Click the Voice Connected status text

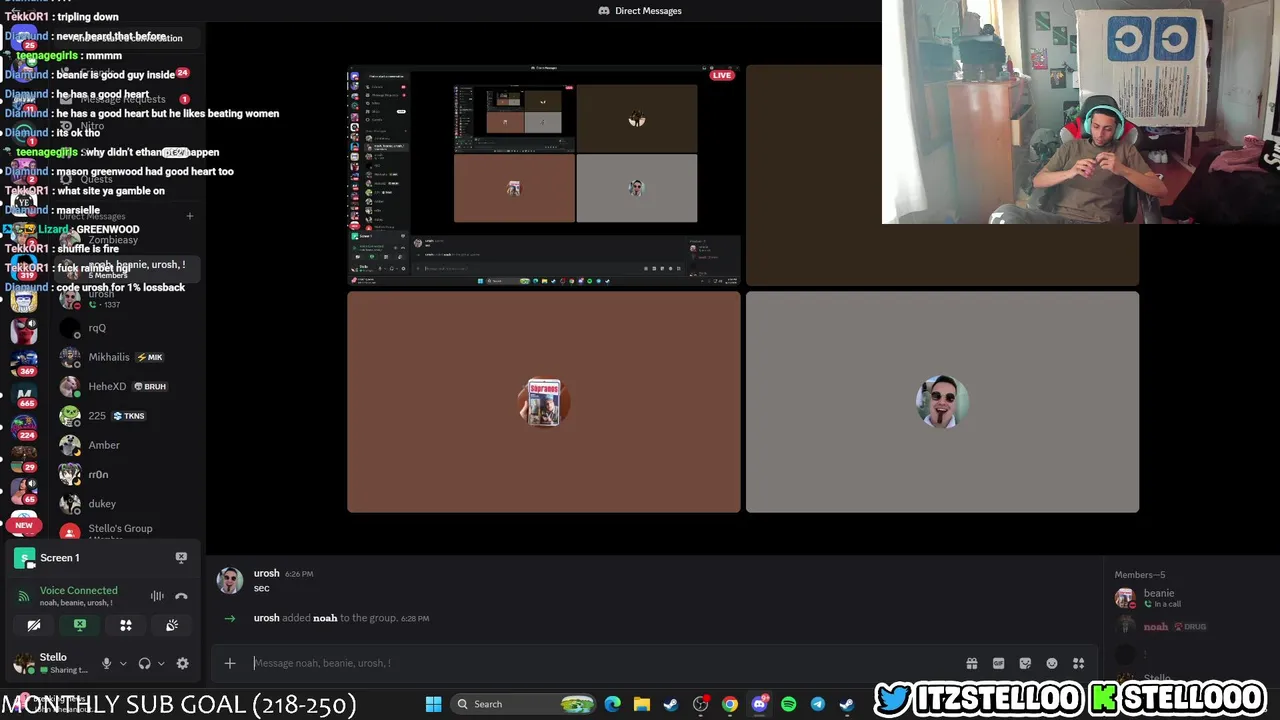pyautogui.click(x=78, y=590)
